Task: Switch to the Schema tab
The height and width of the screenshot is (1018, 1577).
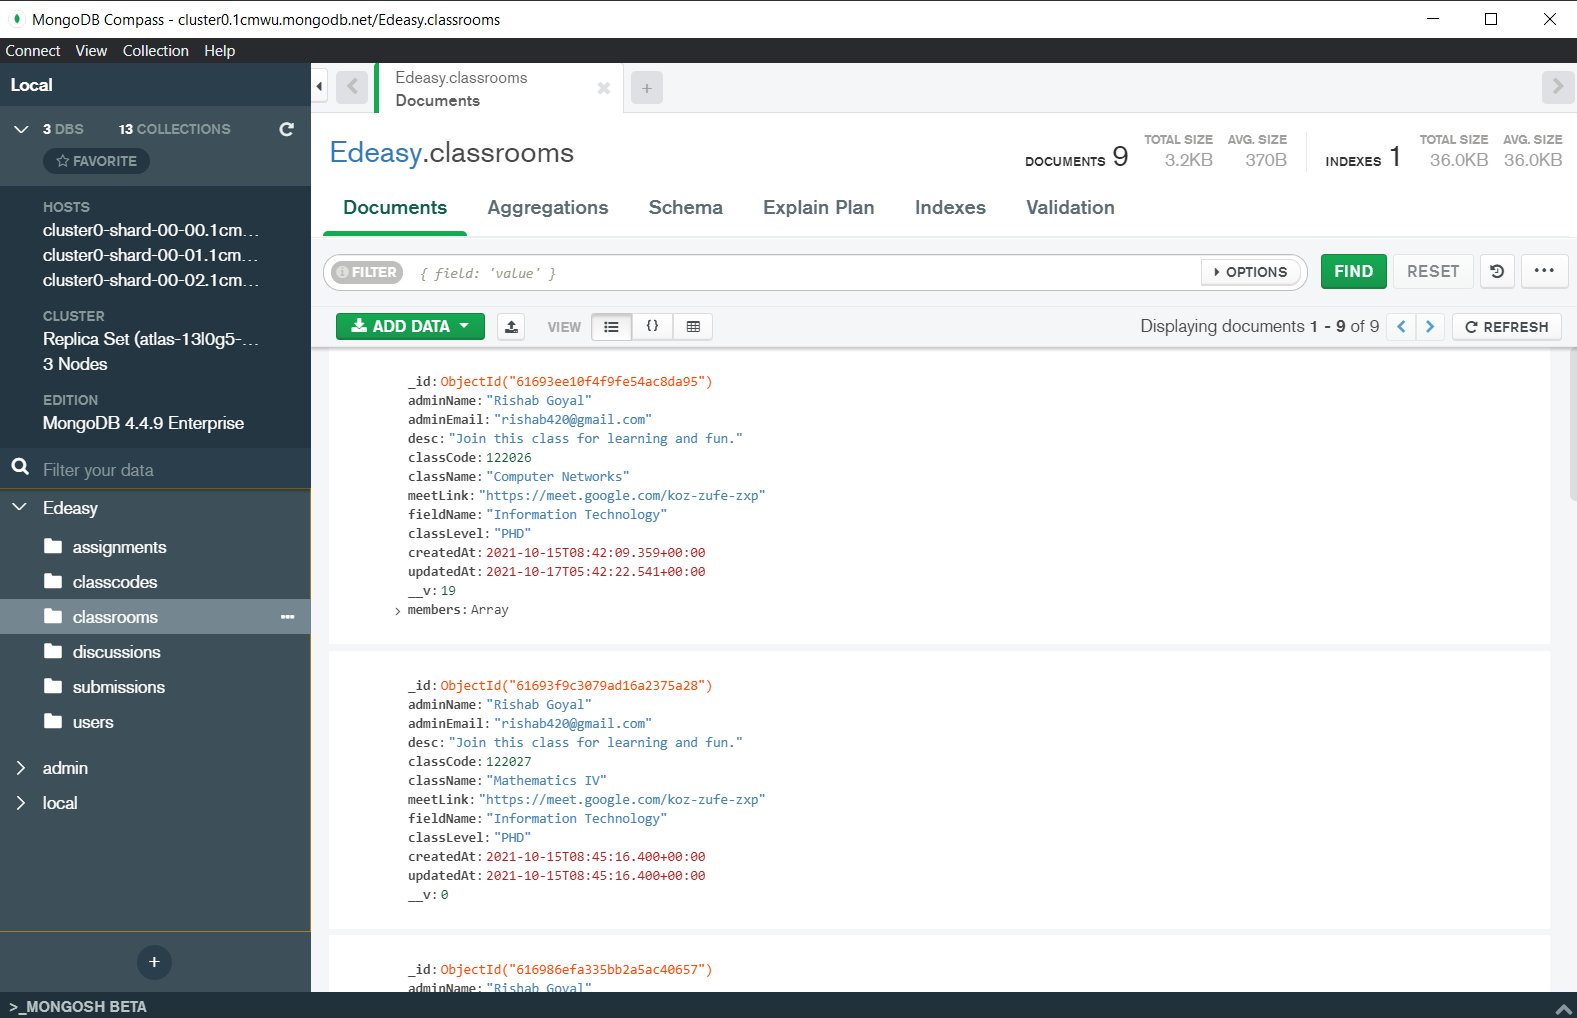Action: point(686,207)
